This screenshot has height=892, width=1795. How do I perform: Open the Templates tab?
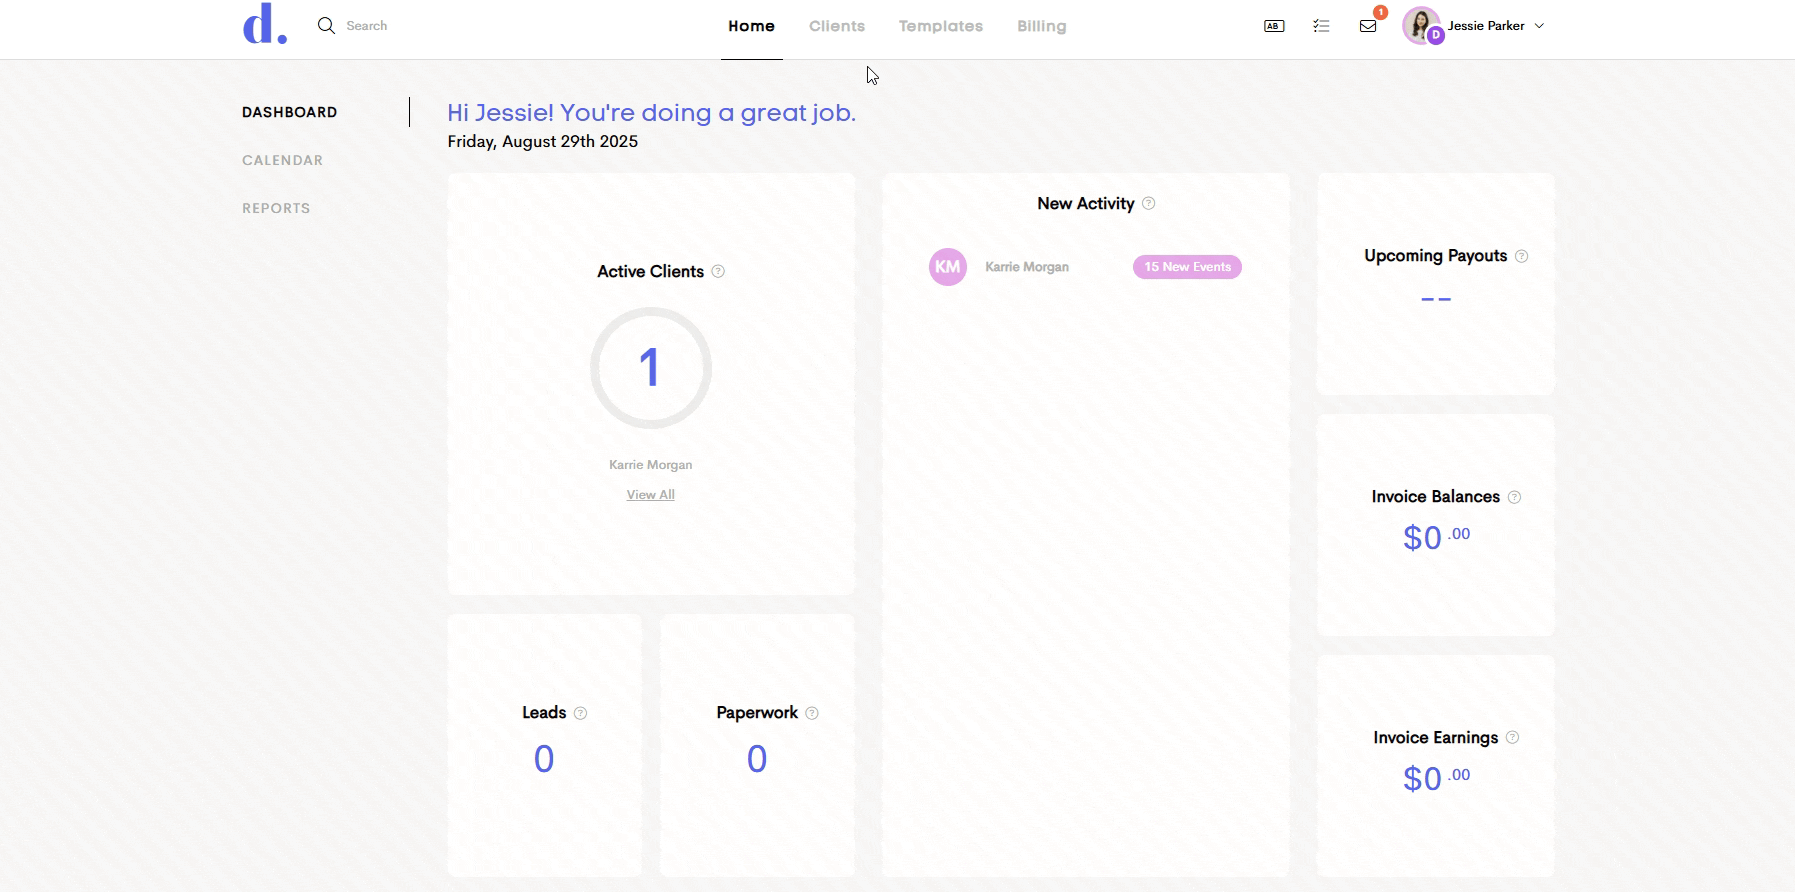[x=941, y=26]
